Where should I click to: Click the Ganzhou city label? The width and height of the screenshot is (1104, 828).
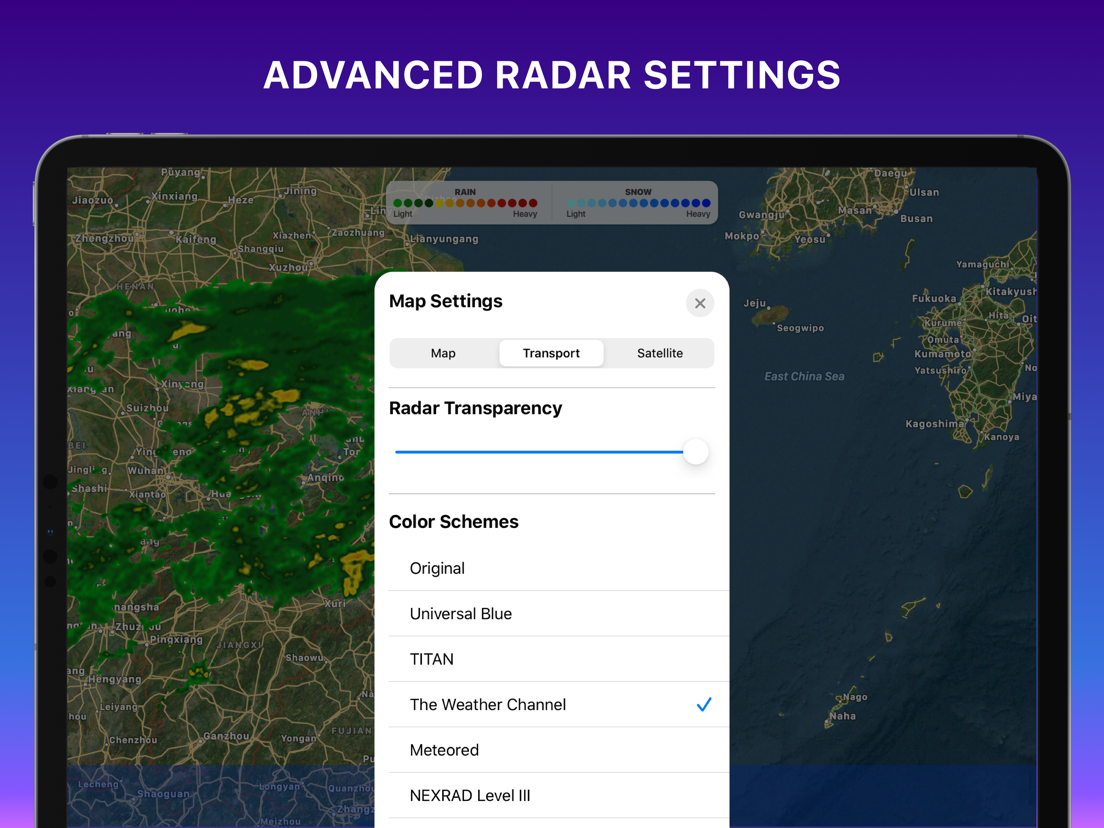click(x=226, y=736)
